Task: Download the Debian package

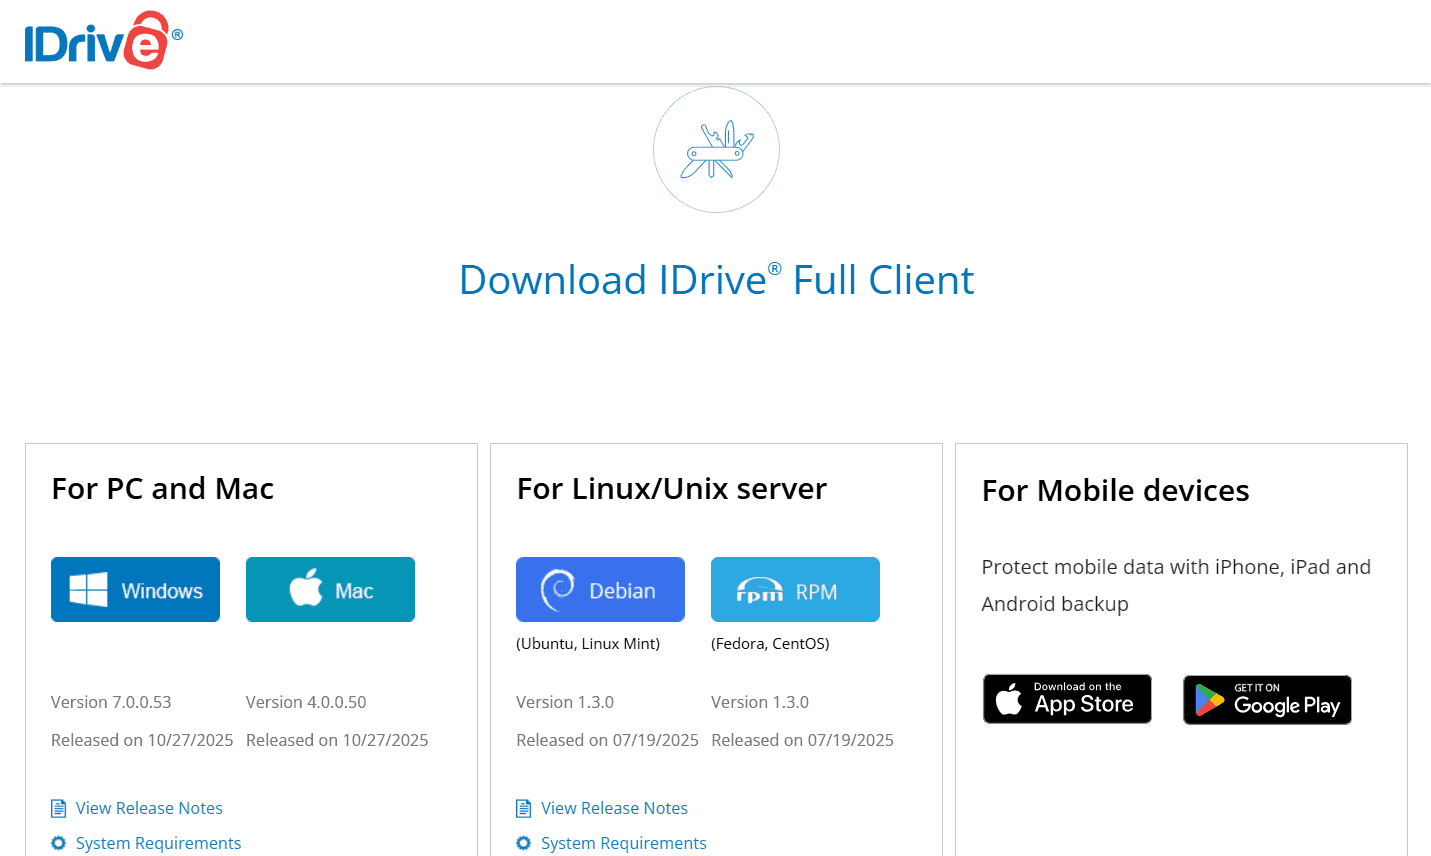Action: [x=600, y=590]
